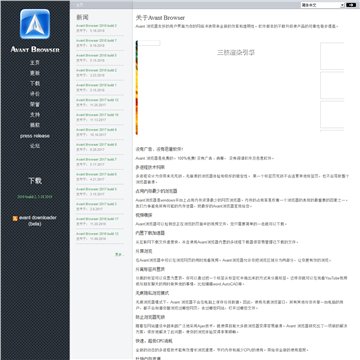Click the 无痕隐私浏览模式 section heading
Viewport: 360px width, 360px height.
click(152, 293)
